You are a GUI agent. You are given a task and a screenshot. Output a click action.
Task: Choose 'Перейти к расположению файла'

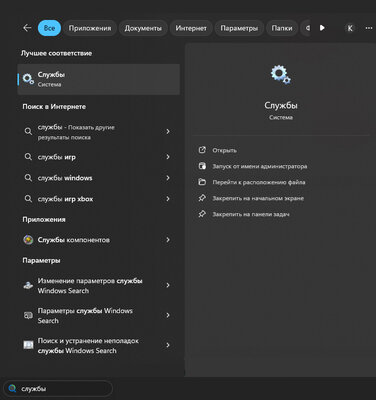pos(259,182)
